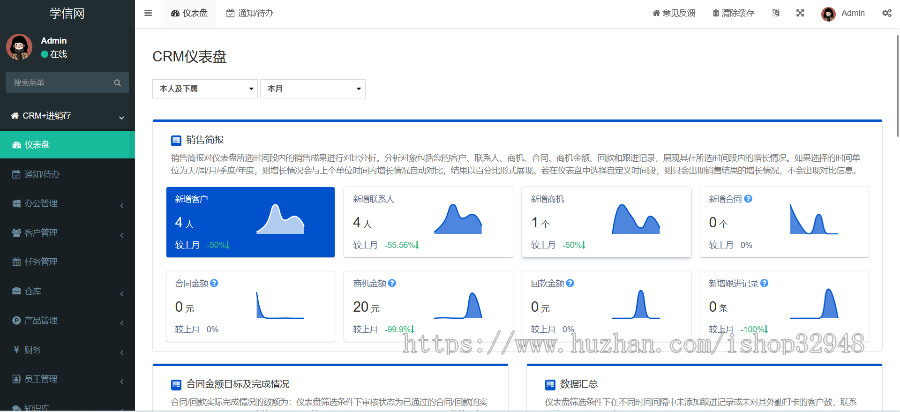Expand 产品管理 in the sidebar
The height and width of the screenshot is (412, 900).
click(x=67, y=320)
